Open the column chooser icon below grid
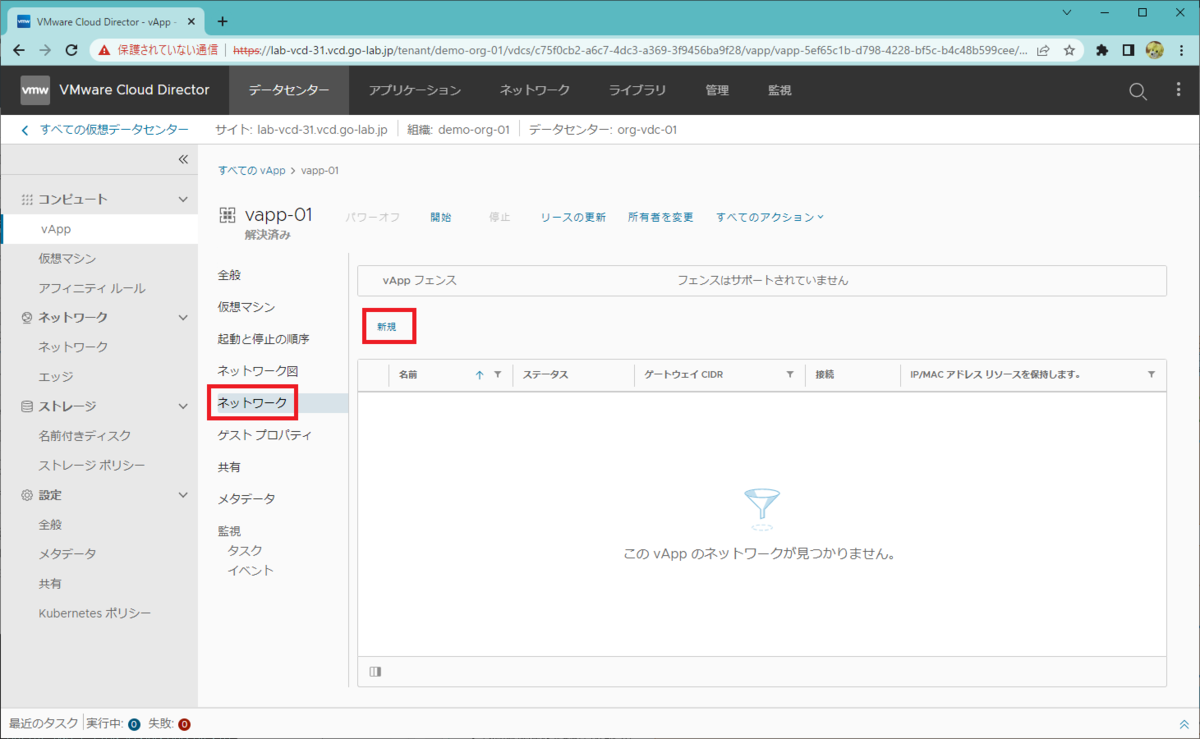Viewport: 1200px width, 739px height. (375, 671)
